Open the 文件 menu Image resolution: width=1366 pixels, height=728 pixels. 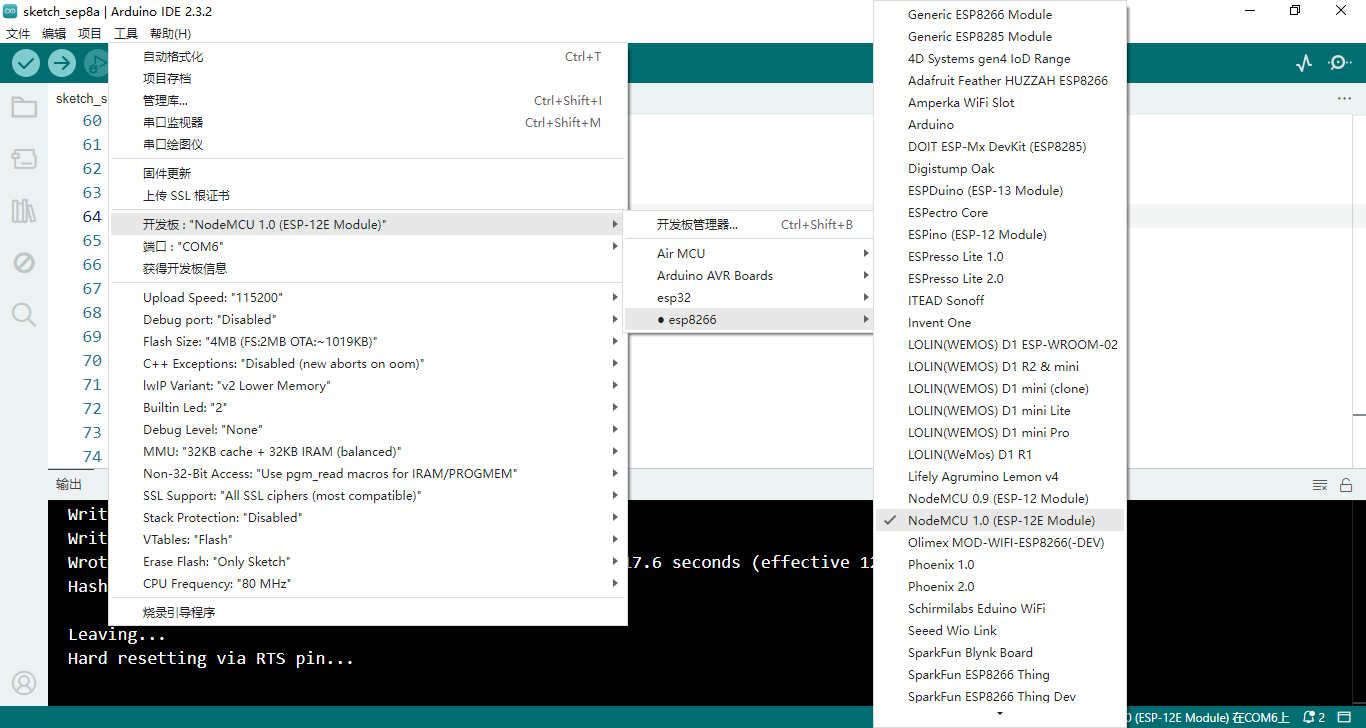coord(18,34)
